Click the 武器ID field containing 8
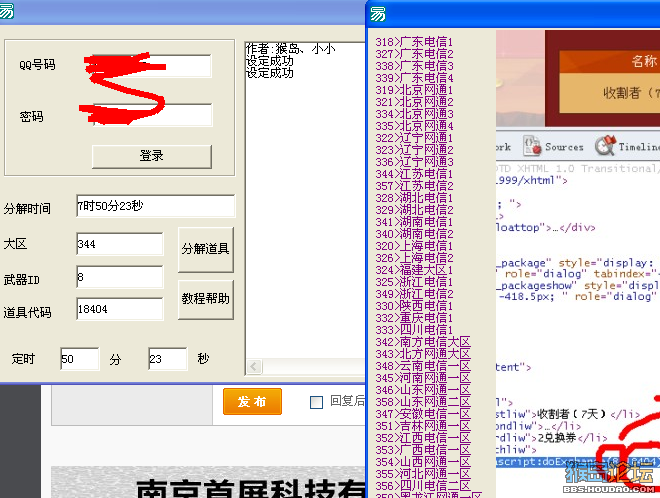 [x=120, y=277]
